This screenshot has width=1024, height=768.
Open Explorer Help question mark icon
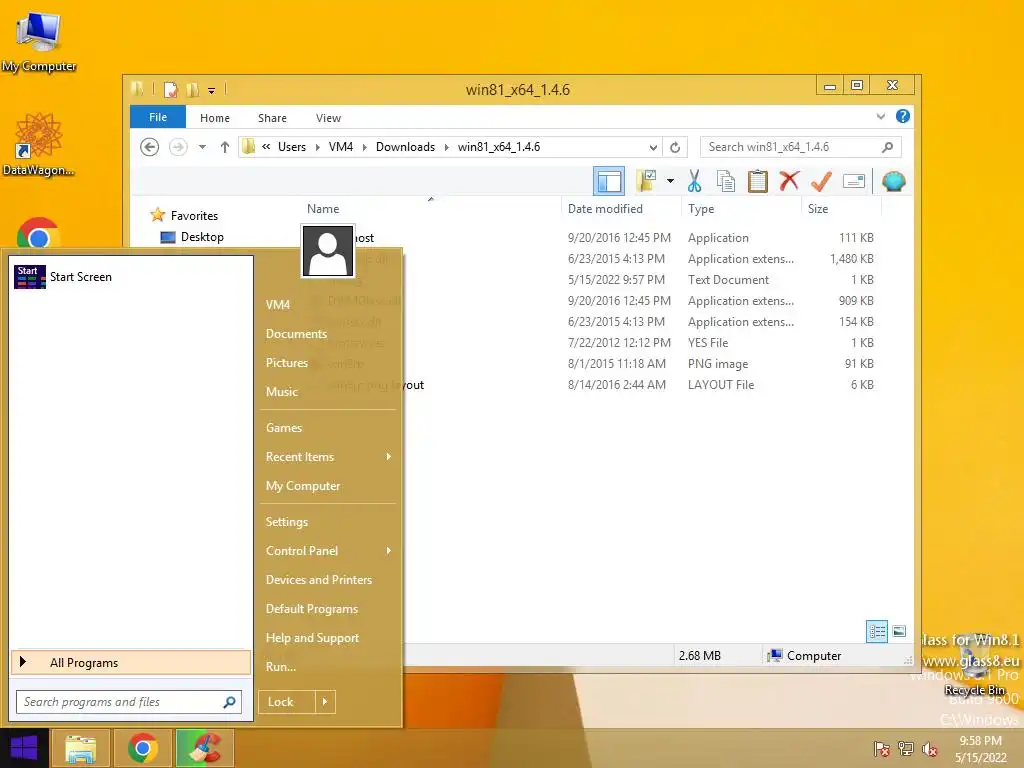coord(903,116)
